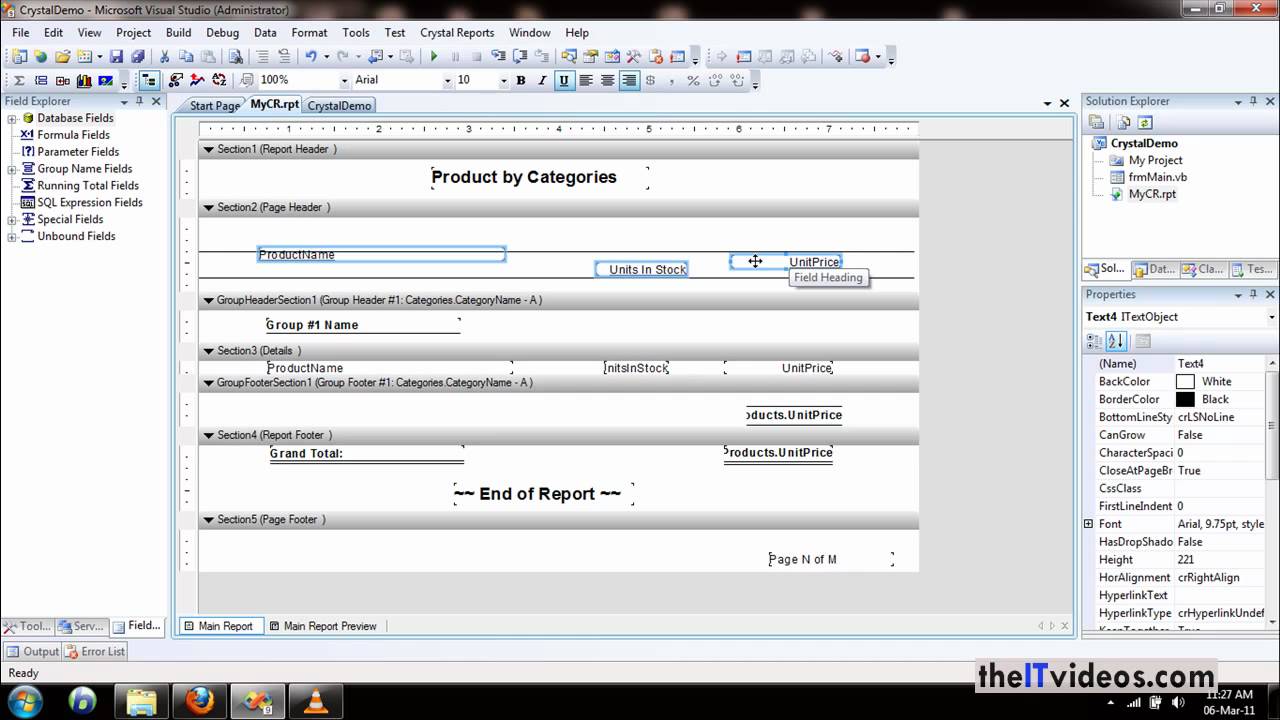The image size is (1280, 720).
Task: Click the Insert Picture icon
Action: coord(106,80)
